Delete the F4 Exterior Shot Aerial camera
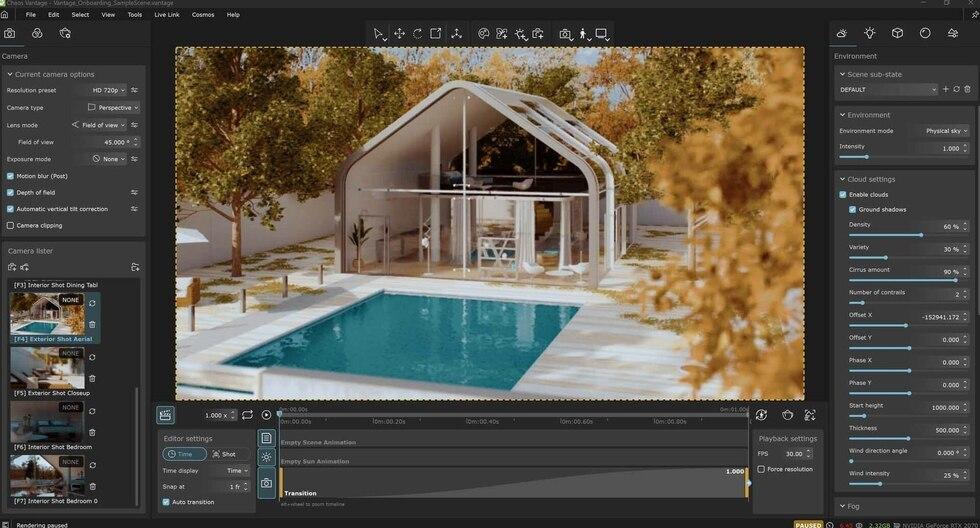The width and height of the screenshot is (980, 528). [92, 324]
